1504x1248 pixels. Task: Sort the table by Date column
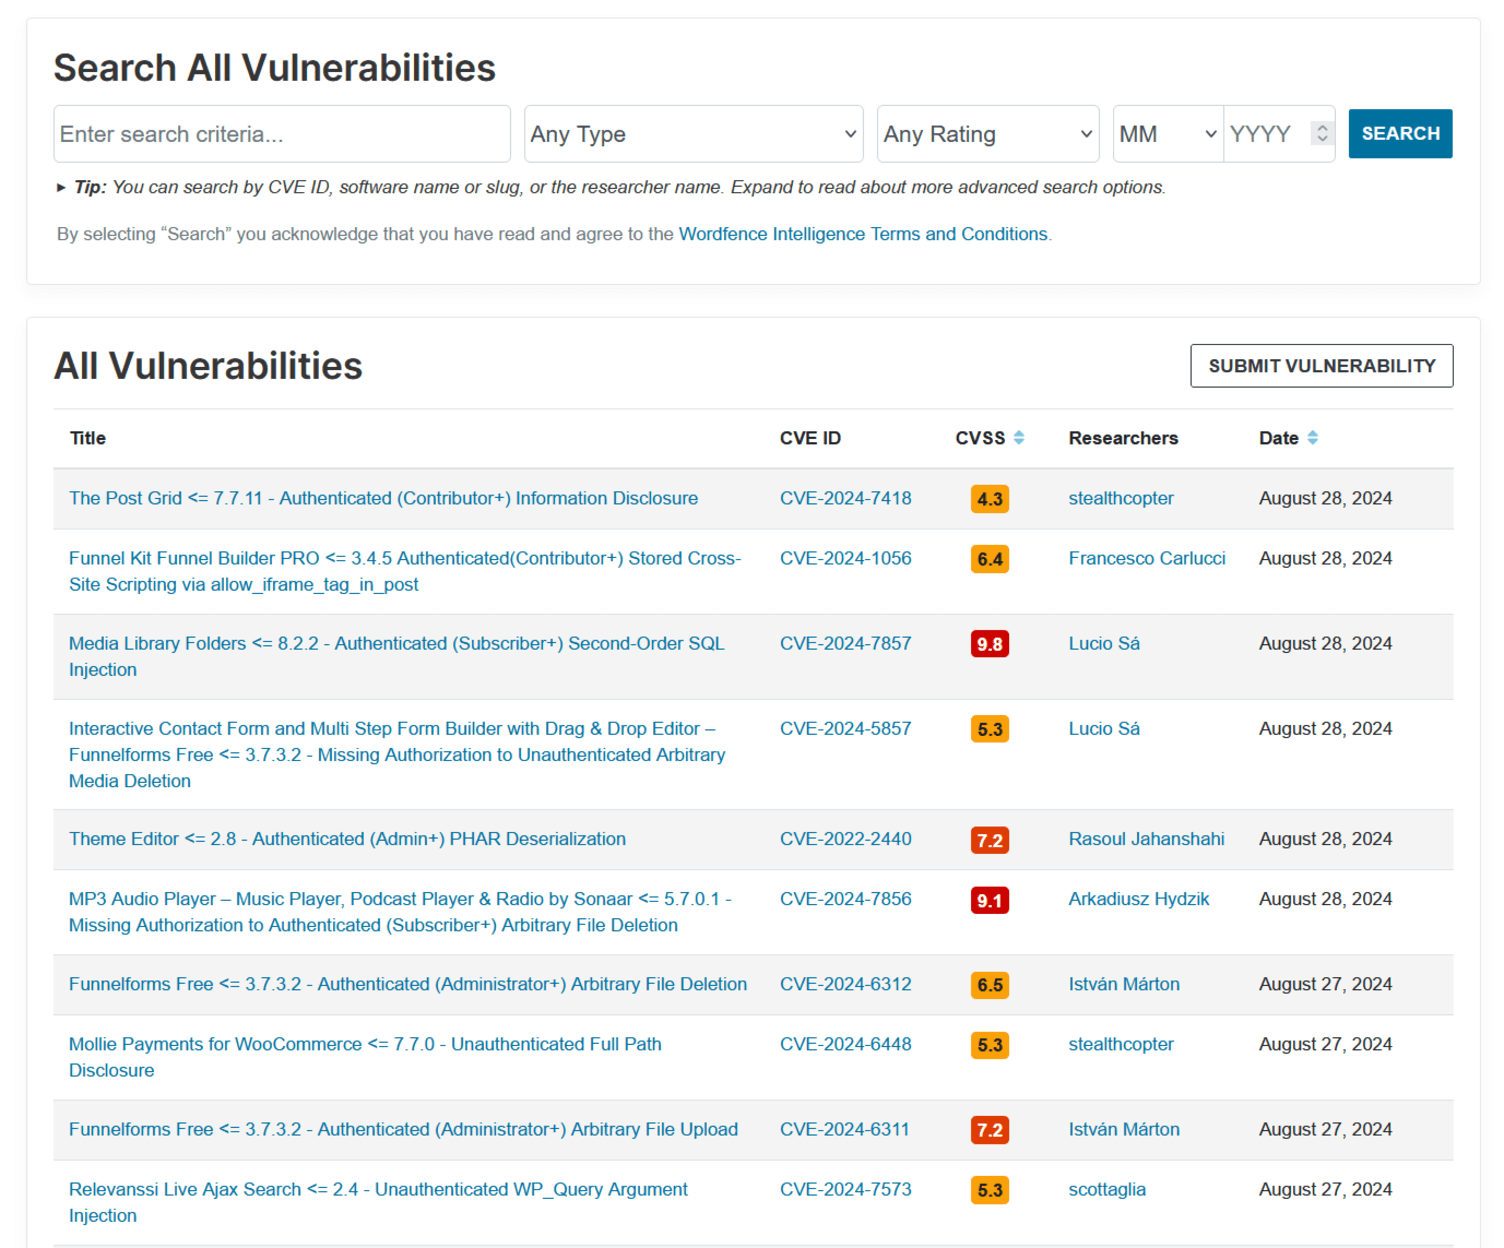pos(1312,437)
